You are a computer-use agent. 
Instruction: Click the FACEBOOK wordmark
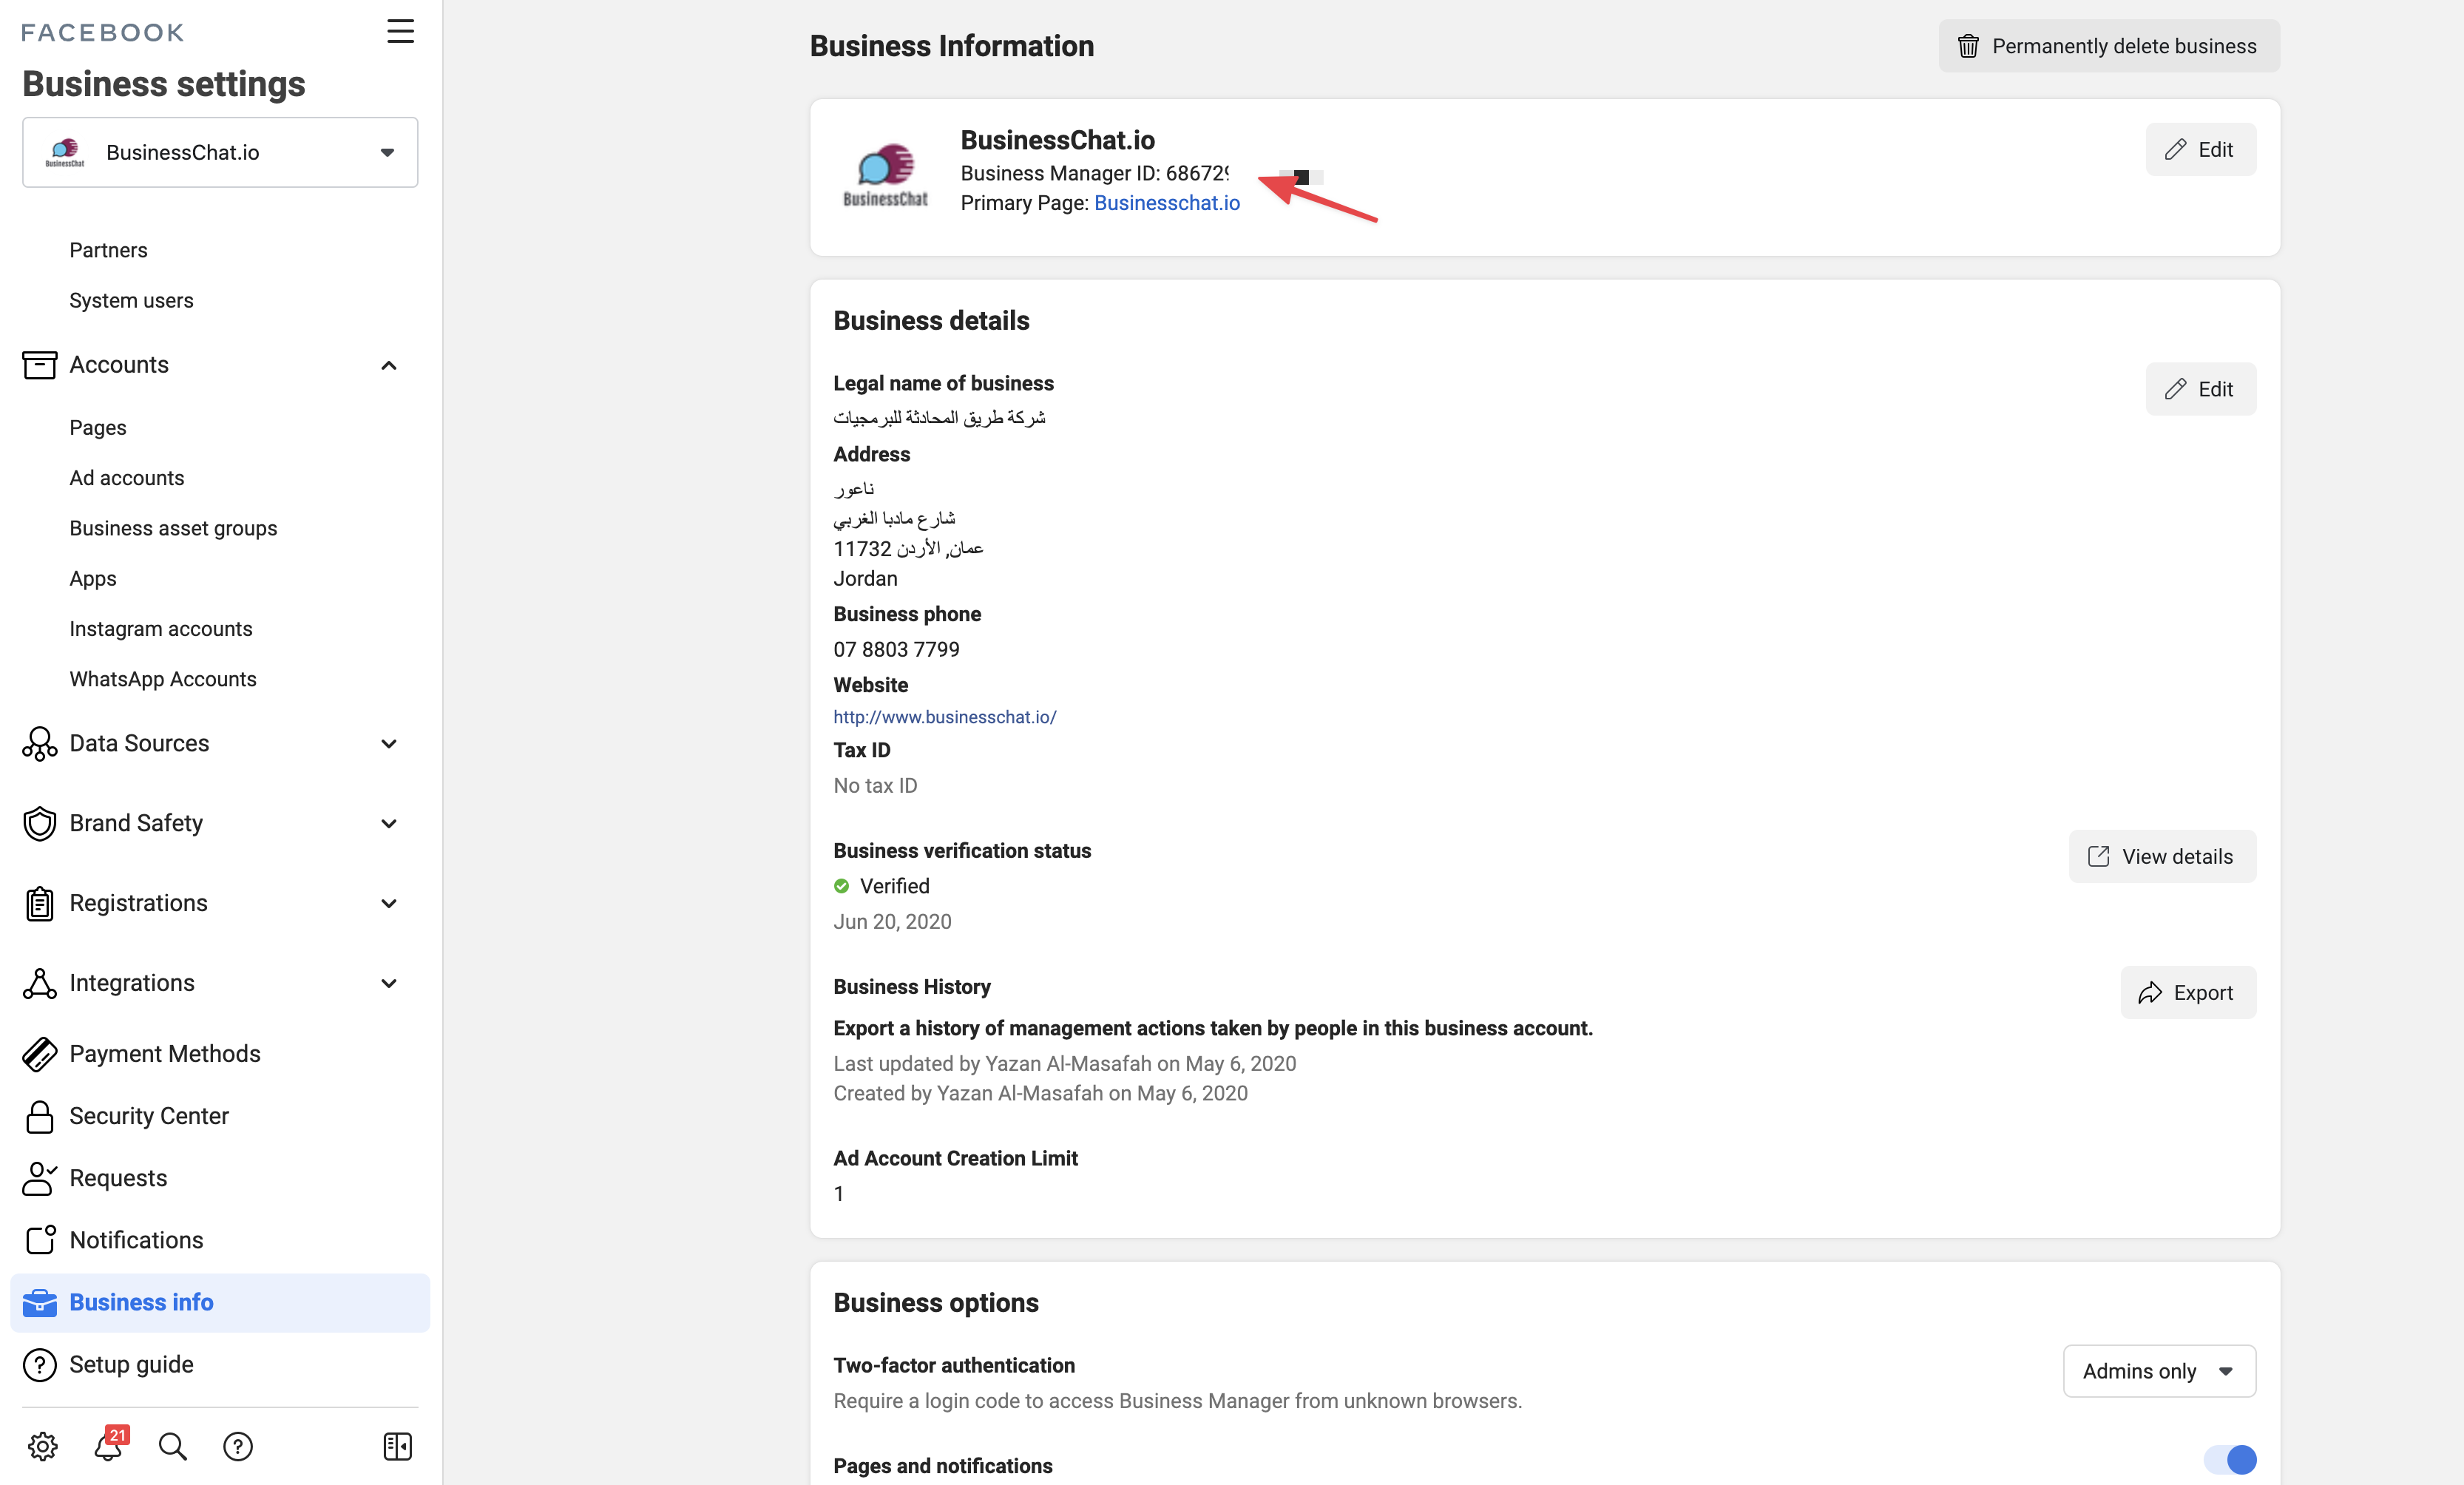point(103,33)
